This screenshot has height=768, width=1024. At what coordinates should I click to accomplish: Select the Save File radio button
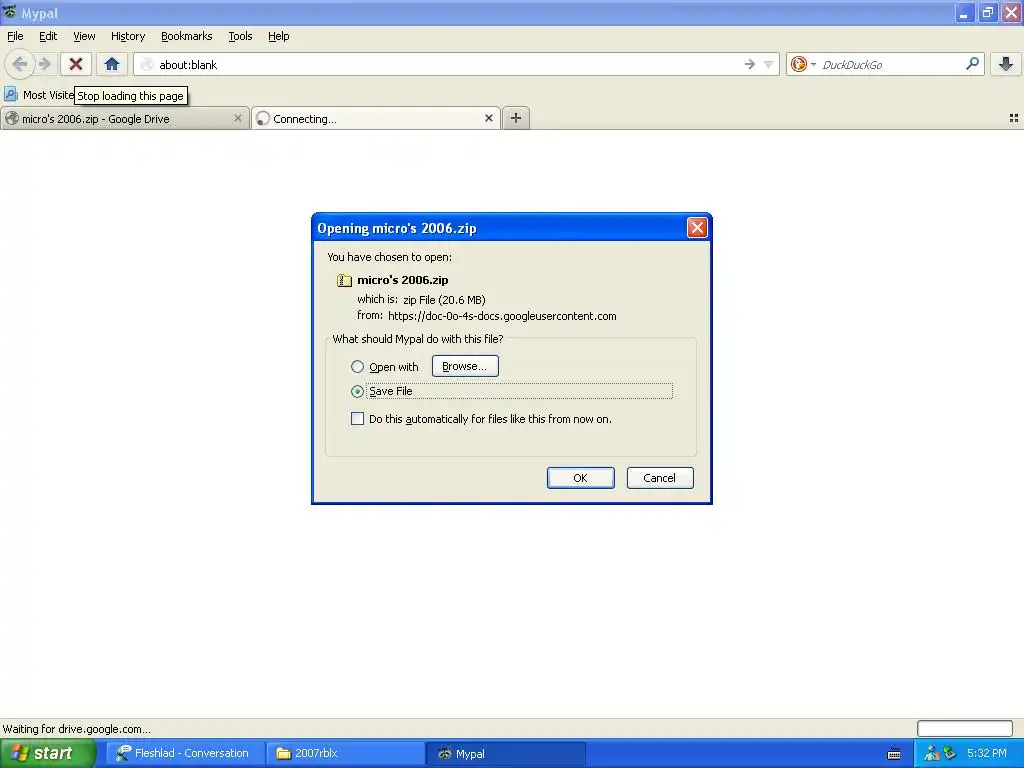(x=357, y=391)
